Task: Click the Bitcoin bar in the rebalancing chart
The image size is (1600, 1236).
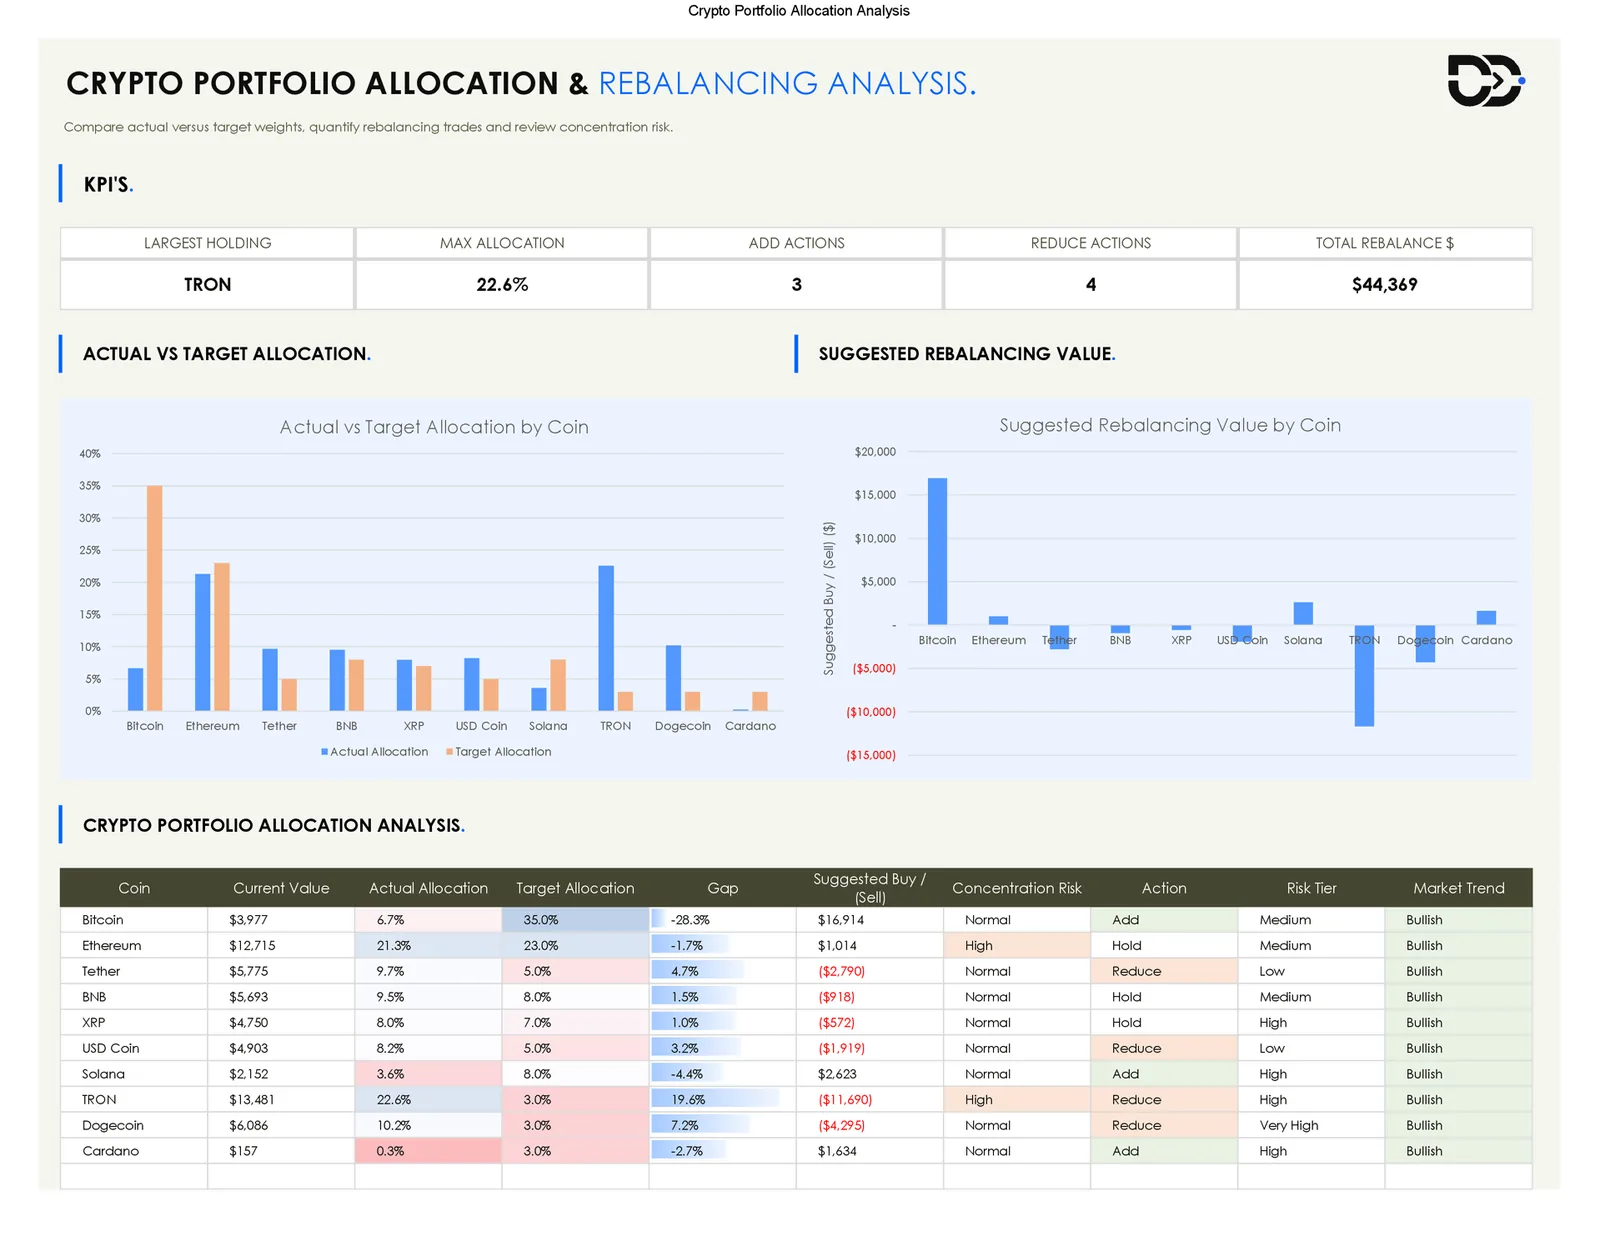Action: 937,551
